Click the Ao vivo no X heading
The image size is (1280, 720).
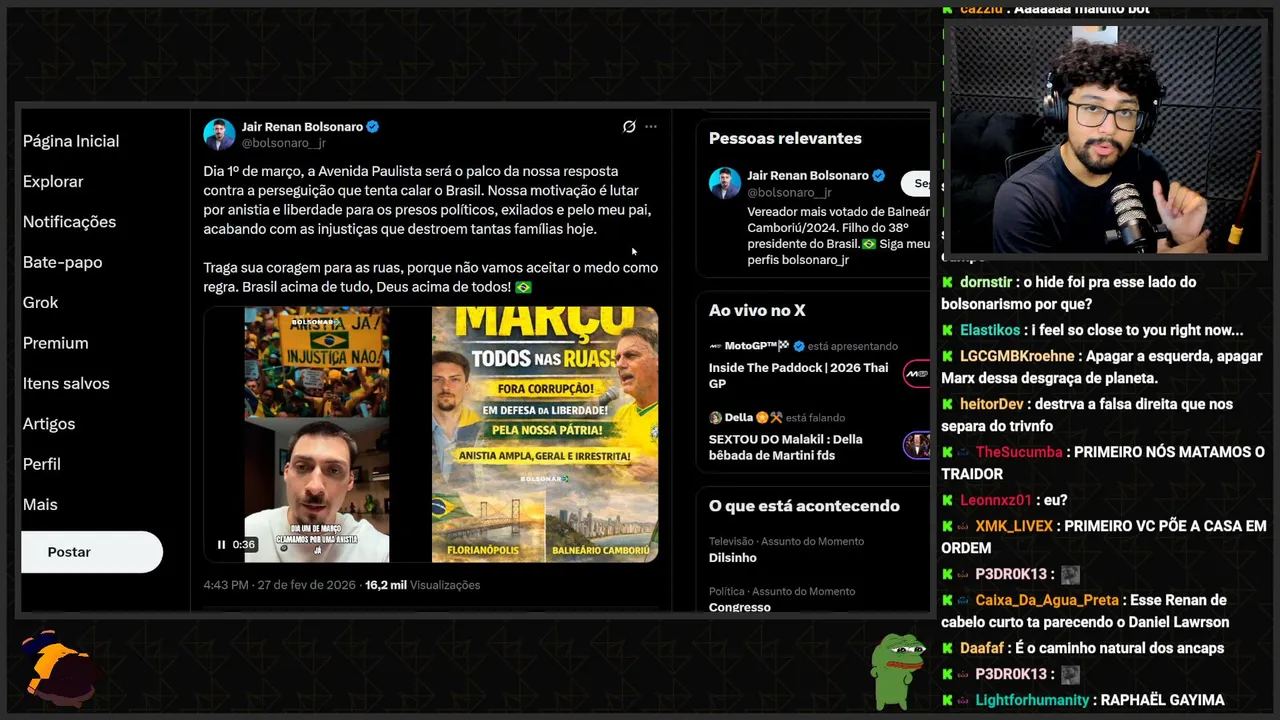pos(757,310)
